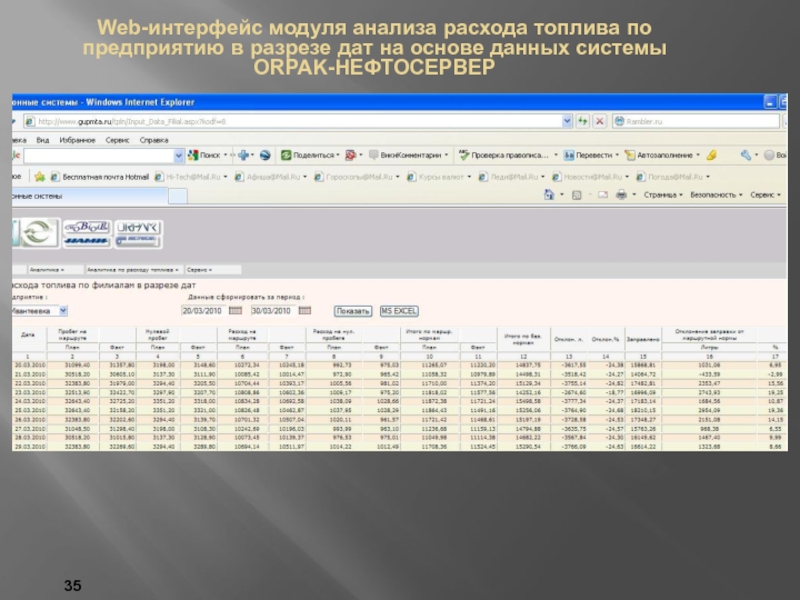Open the Избранное menu

point(77,140)
